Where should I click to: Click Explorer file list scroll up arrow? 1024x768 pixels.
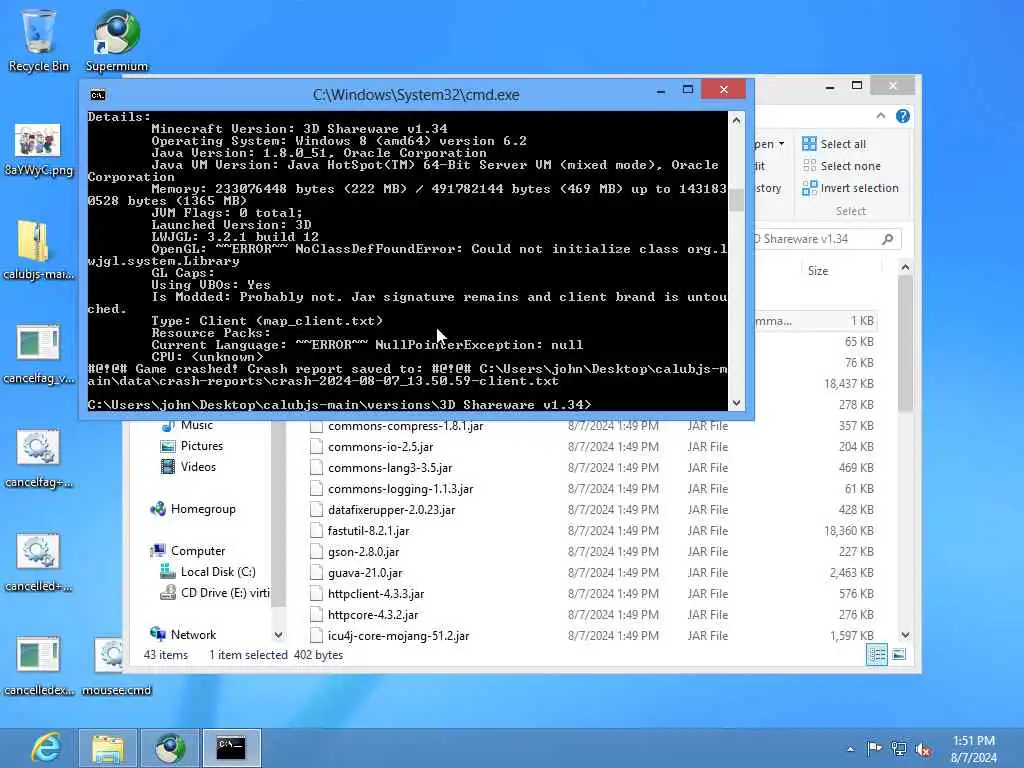click(x=905, y=267)
